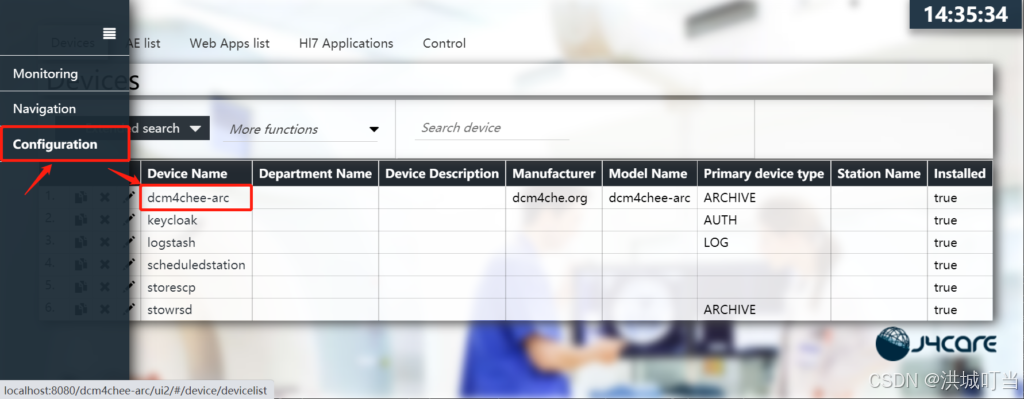Edit the logstash device with pencil icon
The height and width of the screenshot is (399, 1024).
click(x=129, y=242)
